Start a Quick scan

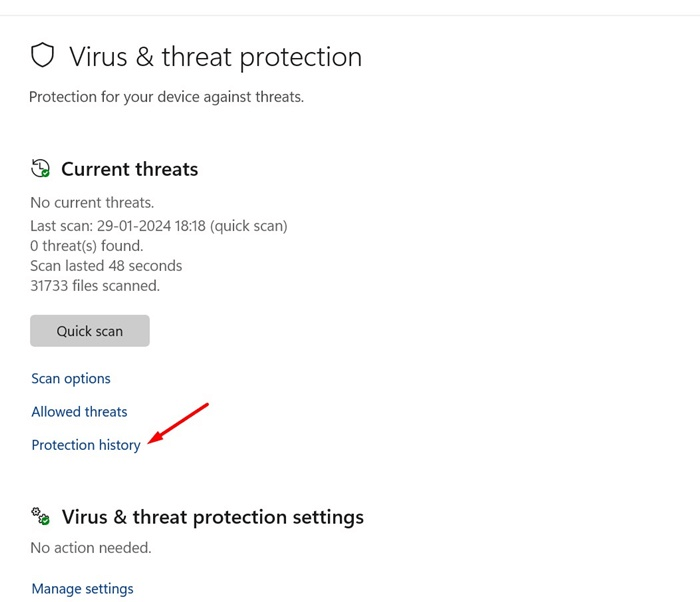pos(90,331)
